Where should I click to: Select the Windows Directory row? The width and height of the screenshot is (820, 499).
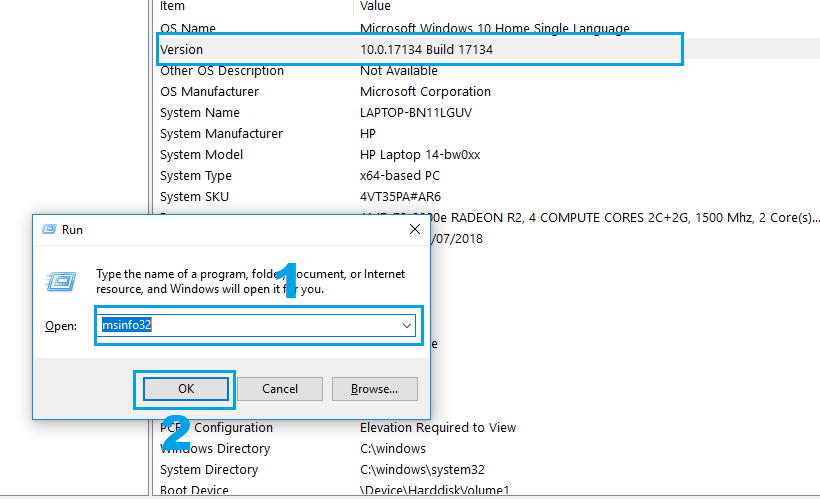[x=215, y=449]
